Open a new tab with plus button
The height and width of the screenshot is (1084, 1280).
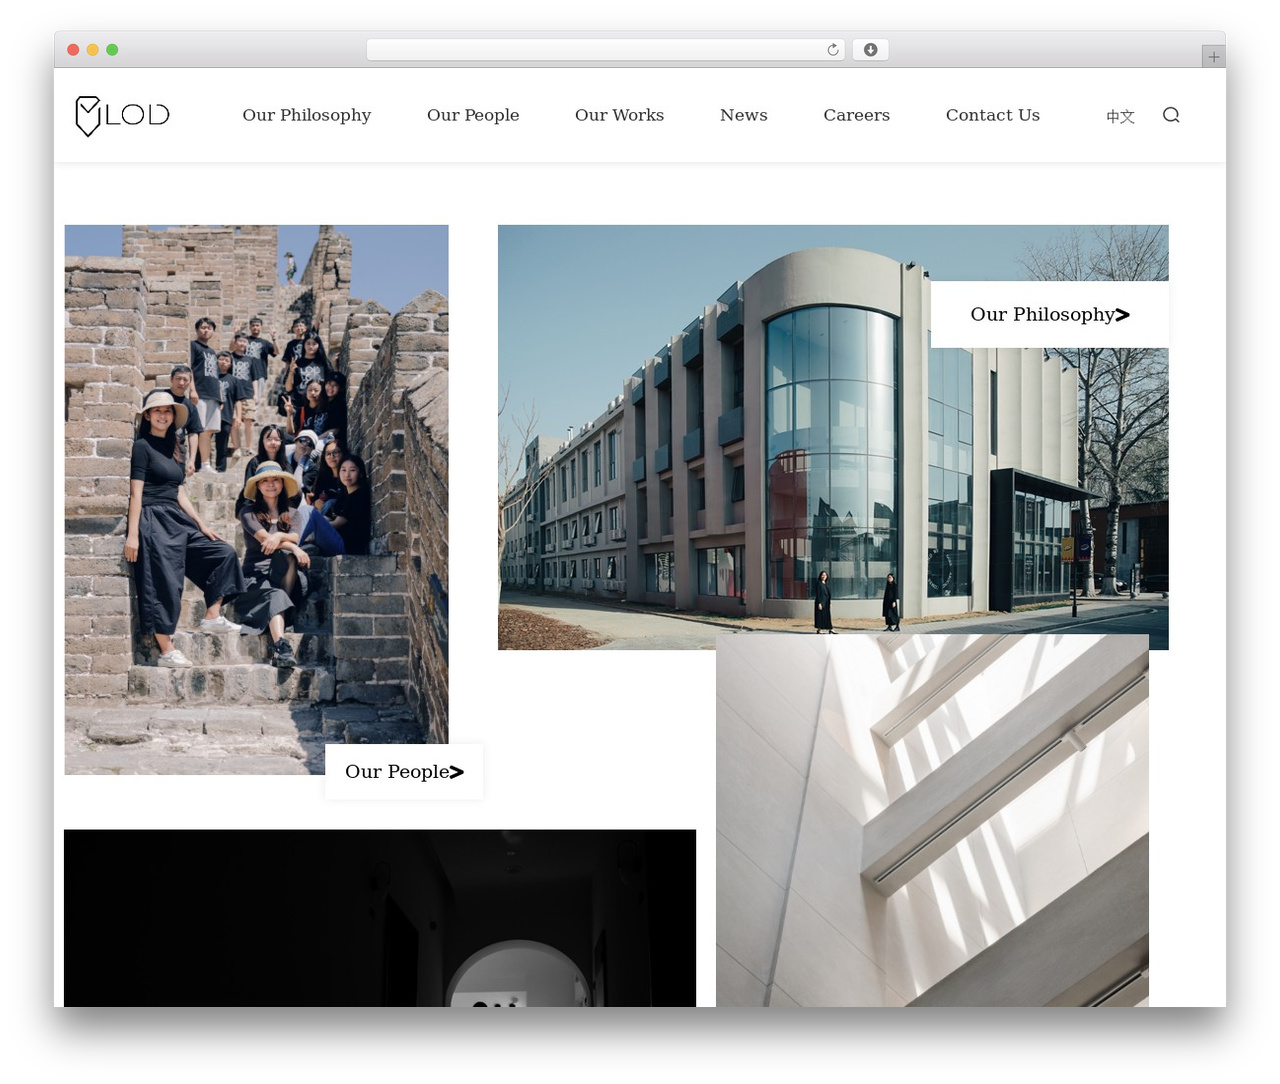1213,57
